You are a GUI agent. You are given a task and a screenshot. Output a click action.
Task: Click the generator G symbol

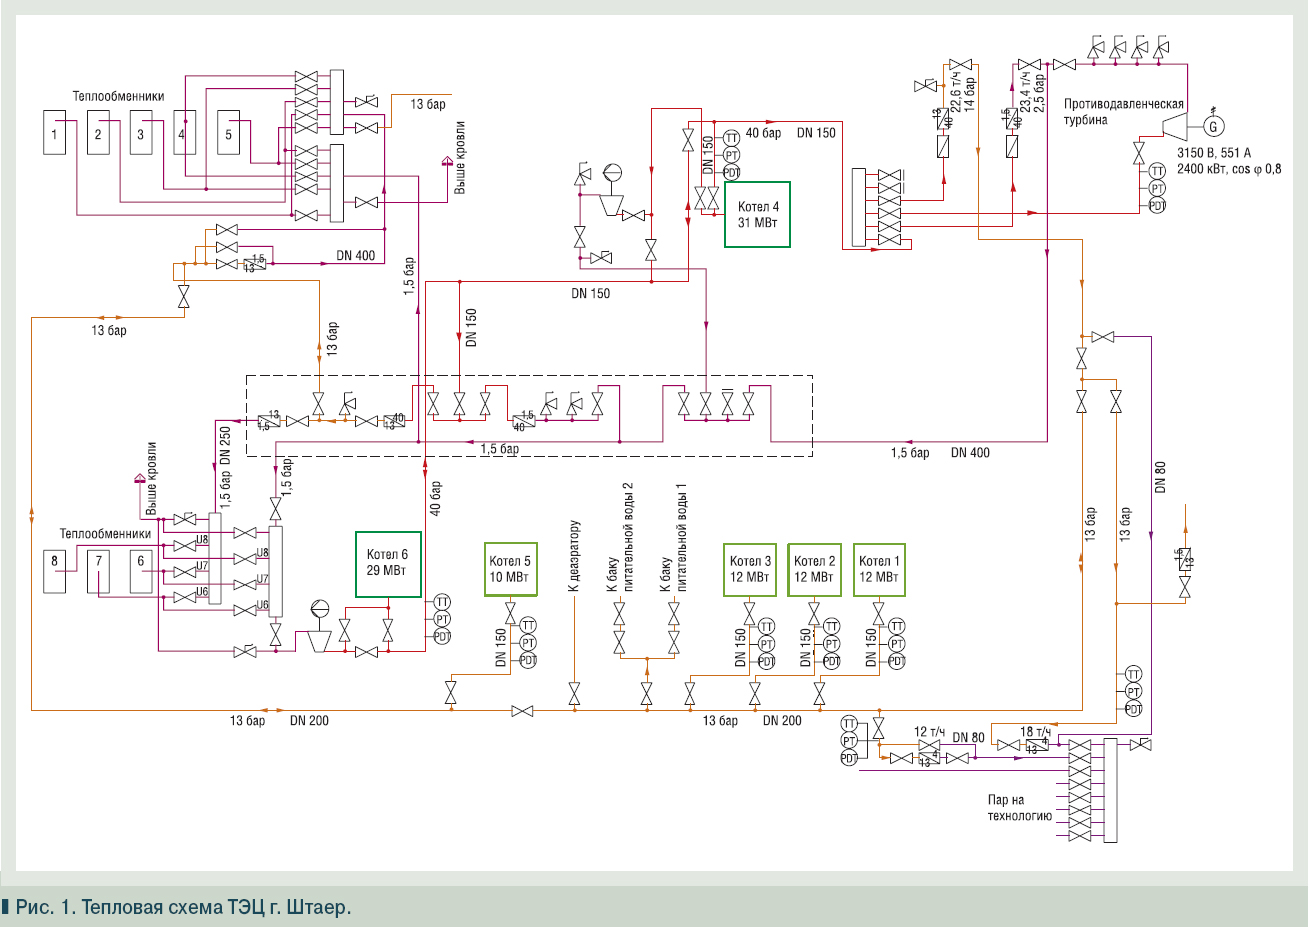tap(1214, 126)
